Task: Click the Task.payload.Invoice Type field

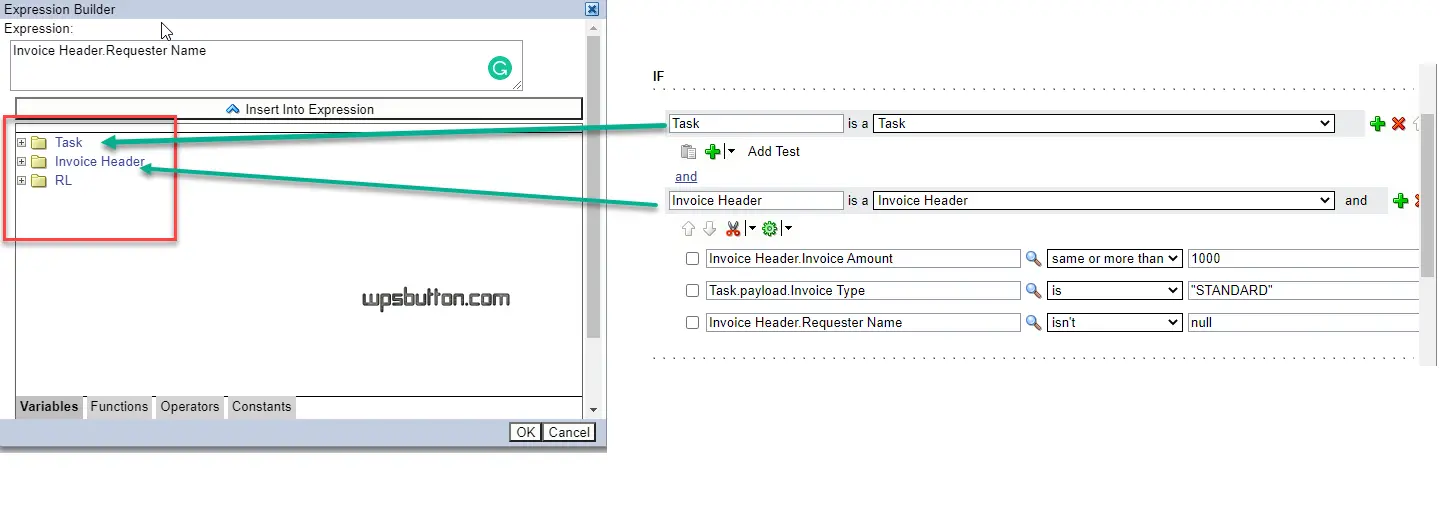Action: tap(863, 291)
